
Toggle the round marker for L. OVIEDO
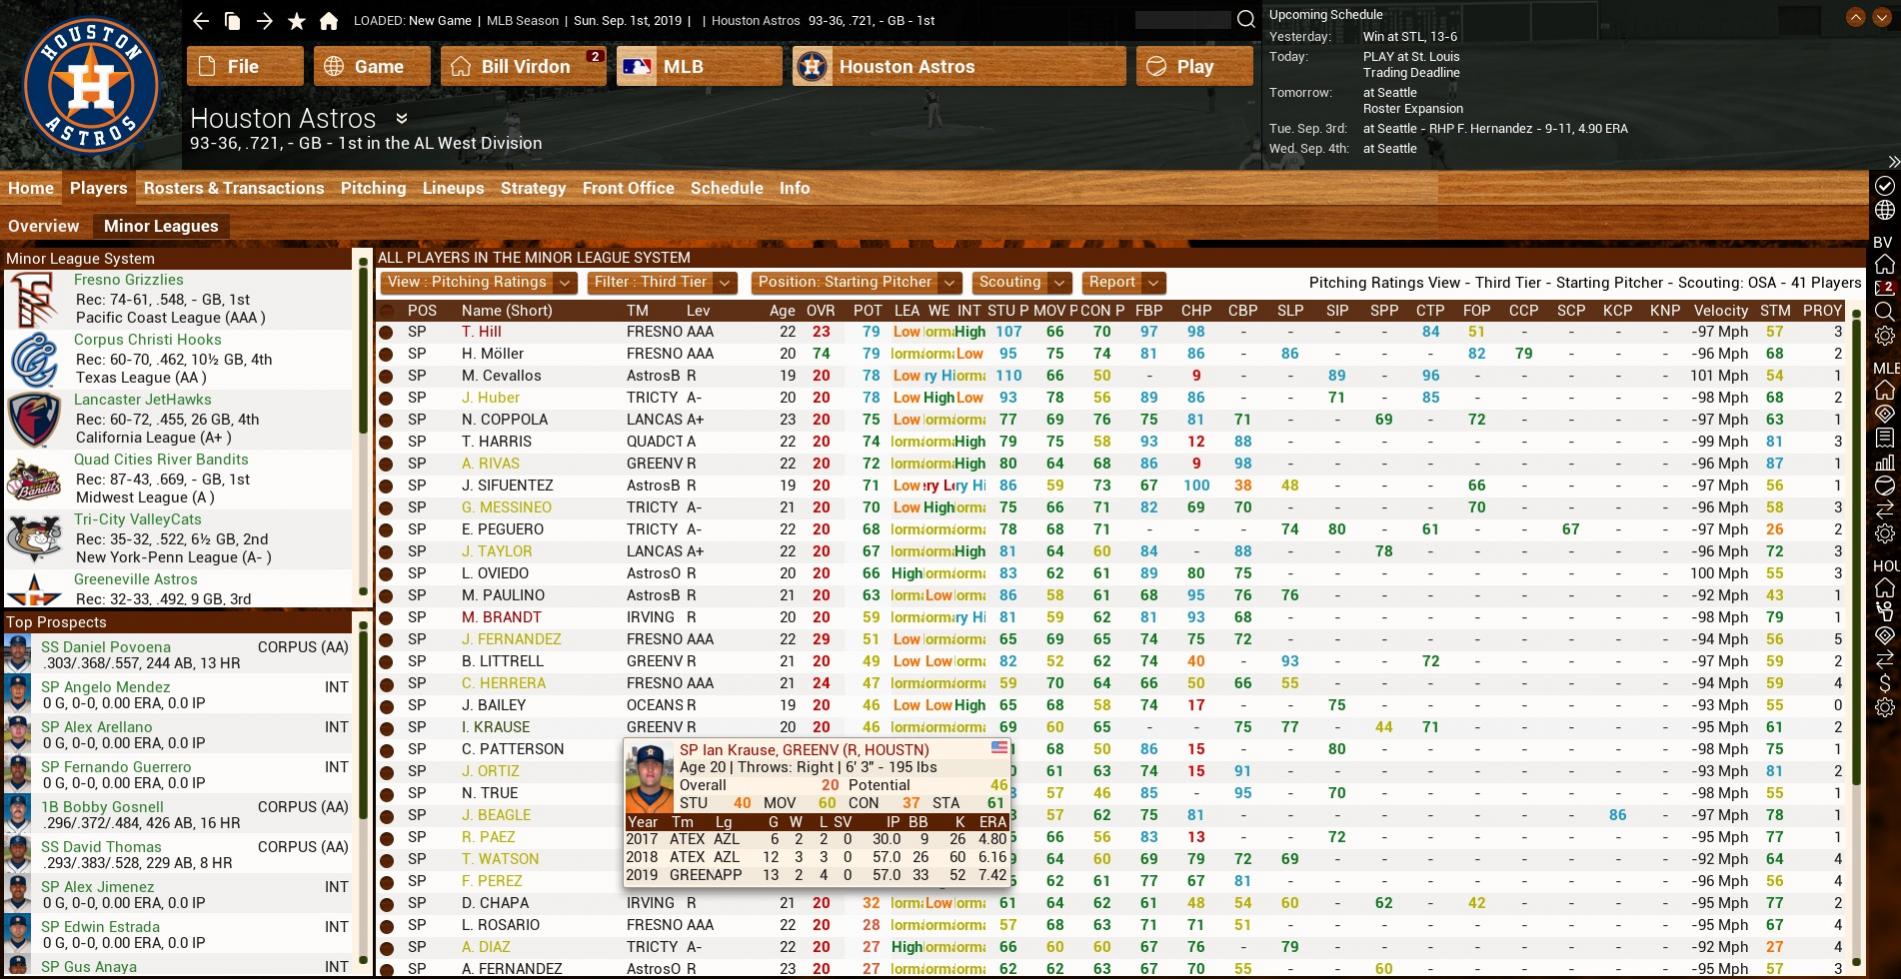point(386,574)
